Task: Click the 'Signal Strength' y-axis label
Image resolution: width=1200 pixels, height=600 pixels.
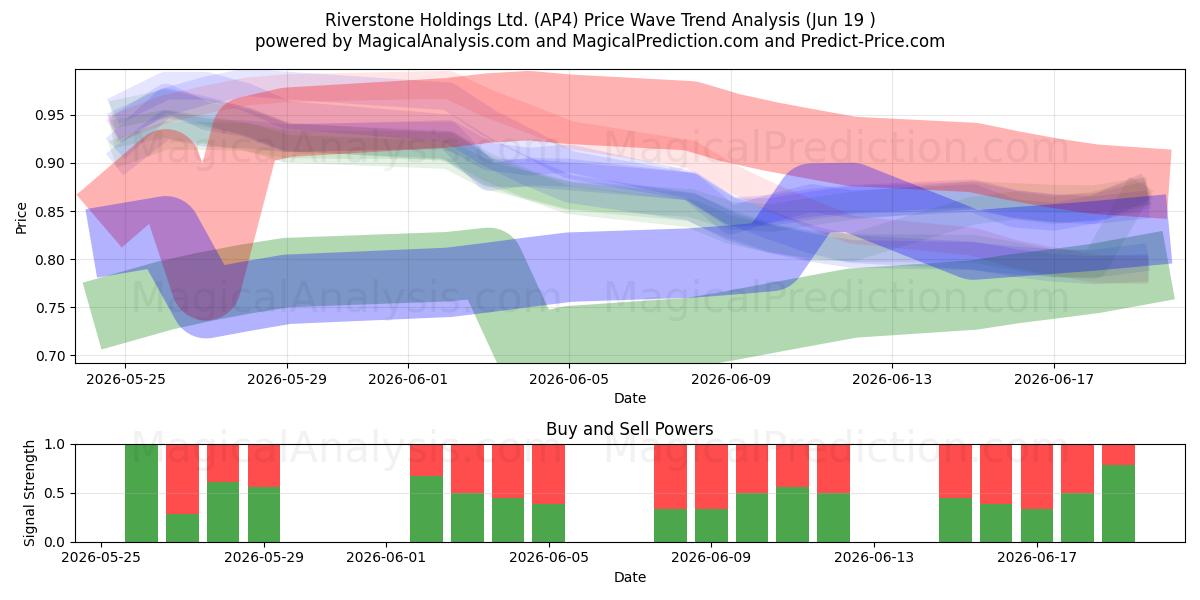Action: (29, 493)
